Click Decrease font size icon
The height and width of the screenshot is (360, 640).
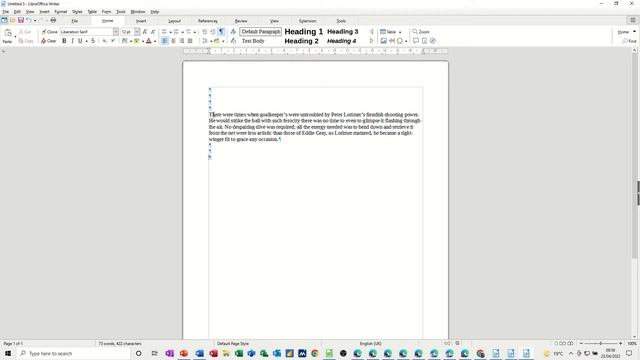pos(153,31)
